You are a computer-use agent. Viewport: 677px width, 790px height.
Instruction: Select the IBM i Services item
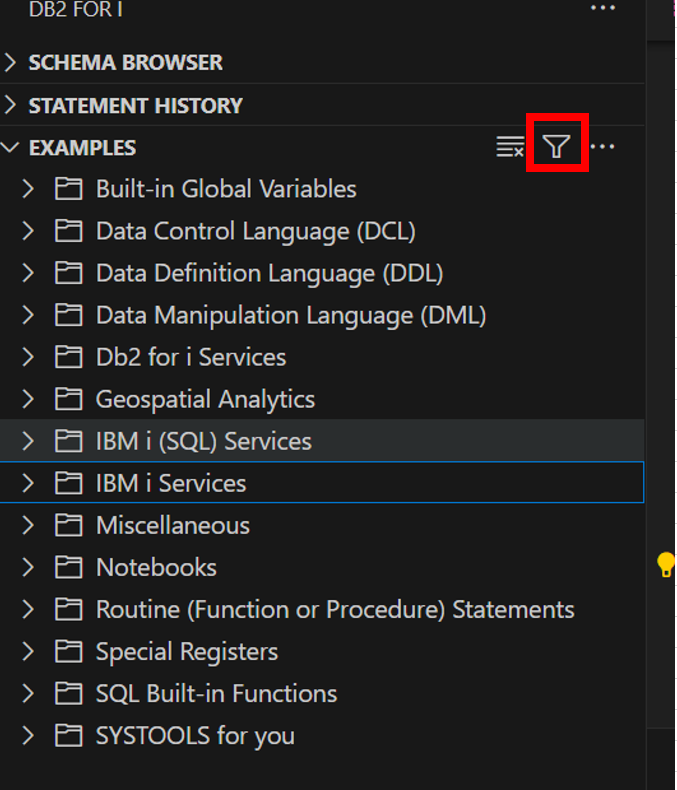(171, 483)
